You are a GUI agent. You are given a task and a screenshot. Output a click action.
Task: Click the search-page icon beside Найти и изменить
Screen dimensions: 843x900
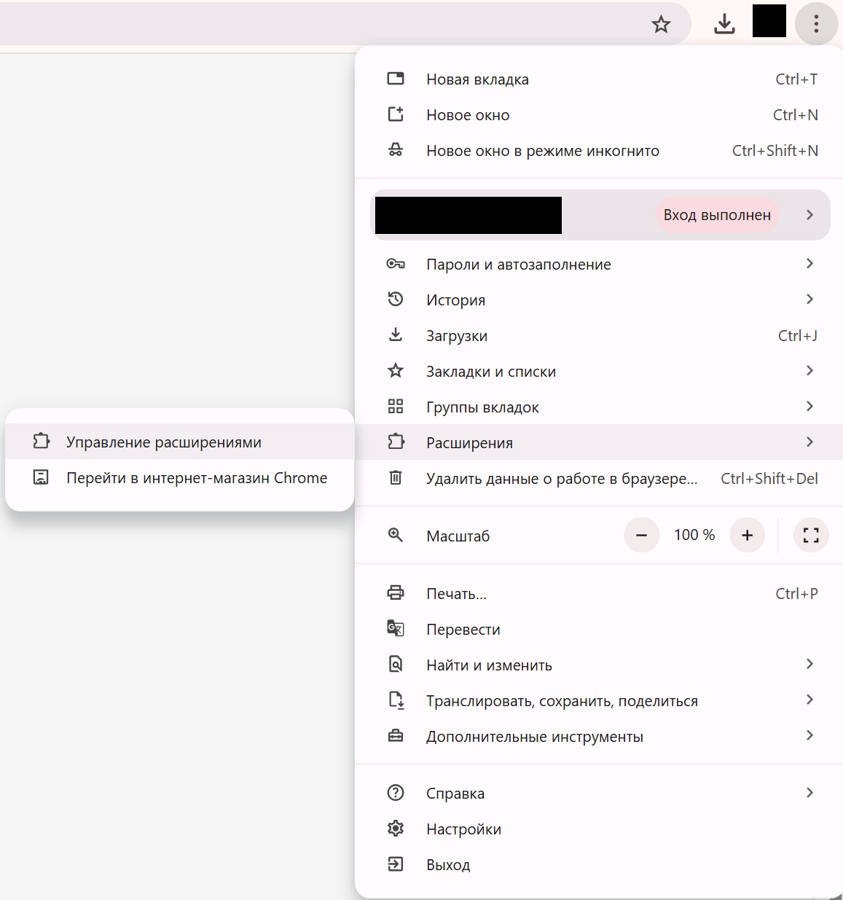click(395, 665)
